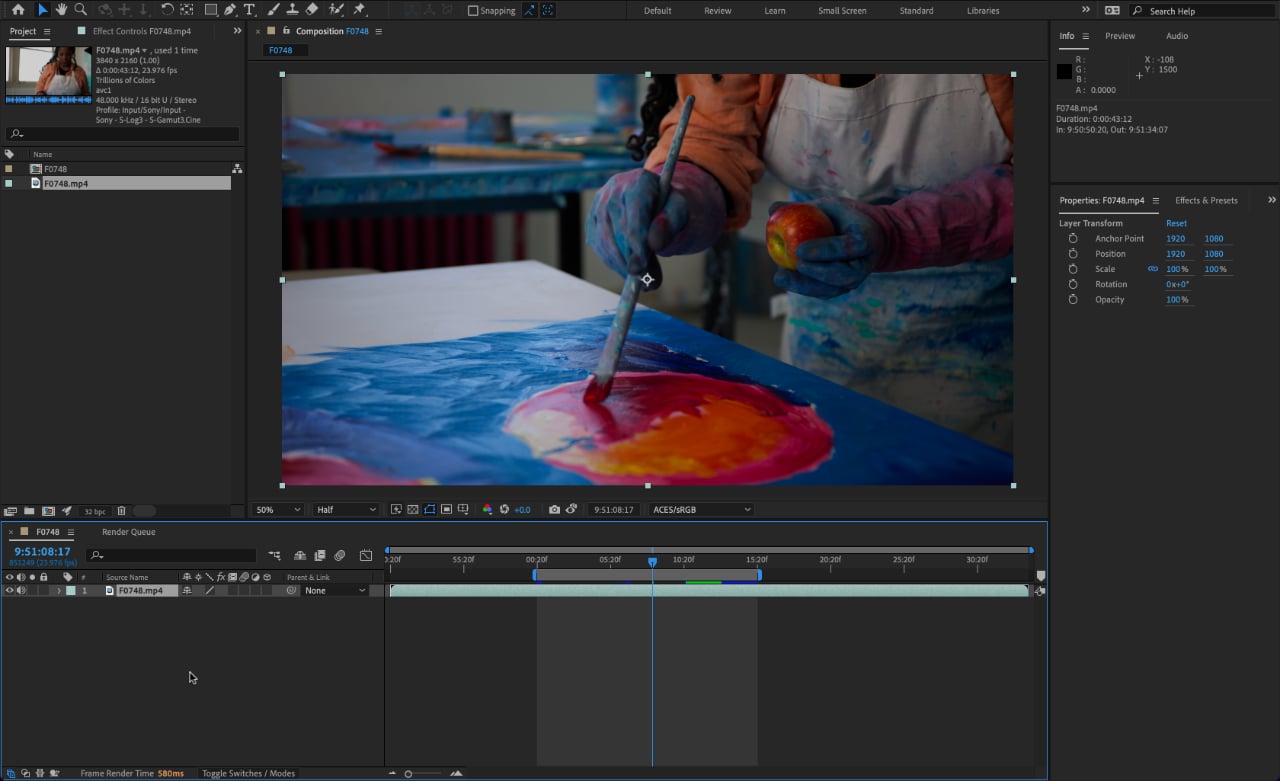This screenshot has height=781, width=1280.
Task: Switch to the Render Queue tab
Action: 128,532
